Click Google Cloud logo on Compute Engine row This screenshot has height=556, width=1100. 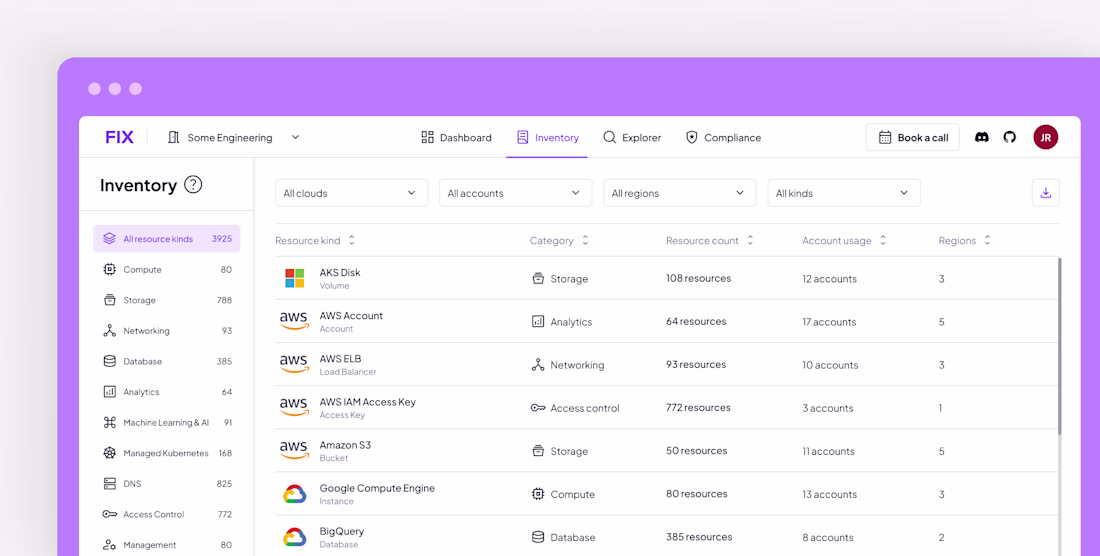pos(295,494)
